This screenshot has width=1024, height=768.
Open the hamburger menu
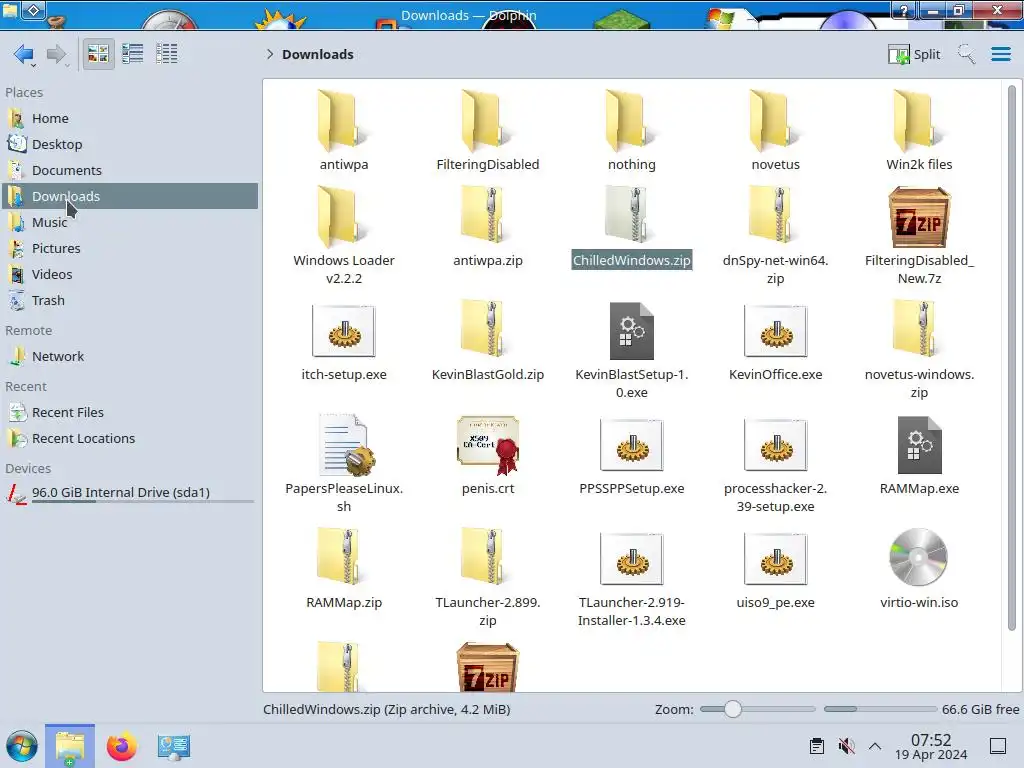pos(1000,54)
